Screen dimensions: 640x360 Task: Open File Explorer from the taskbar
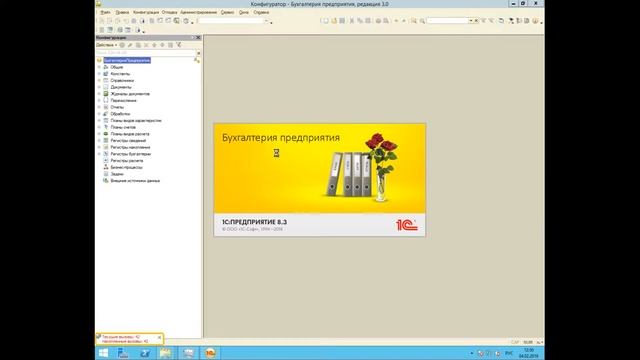click(x=166, y=353)
